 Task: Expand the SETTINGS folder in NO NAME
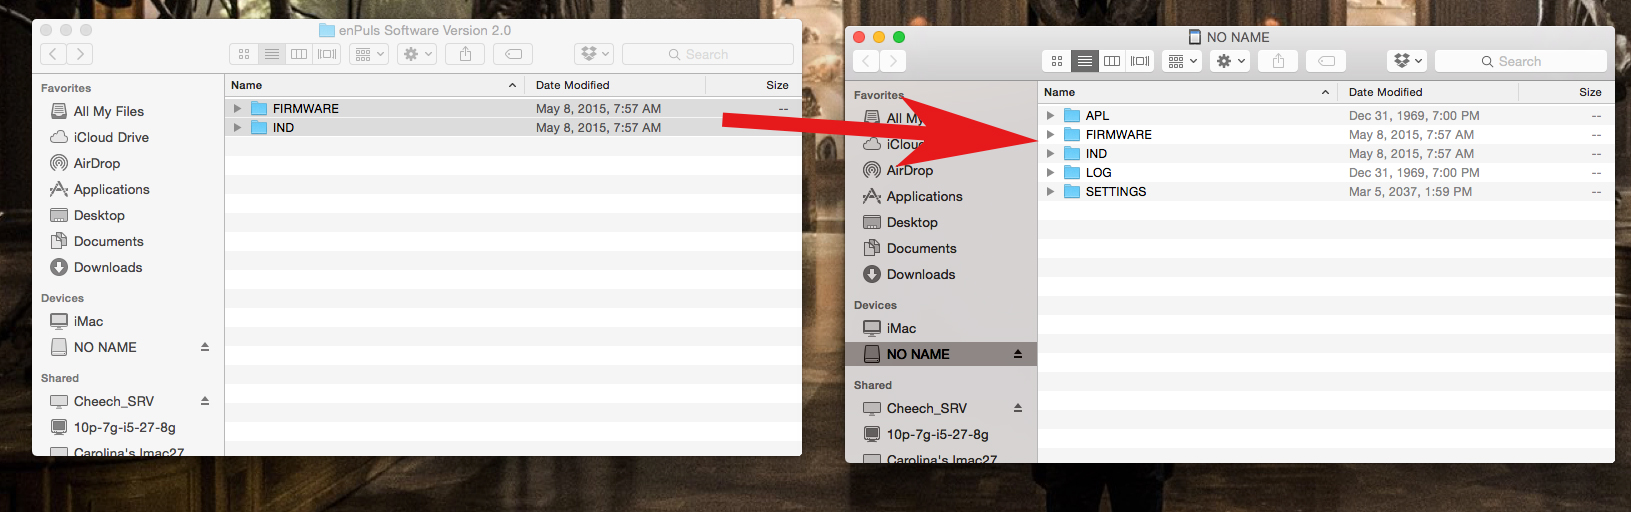[x=1050, y=192]
